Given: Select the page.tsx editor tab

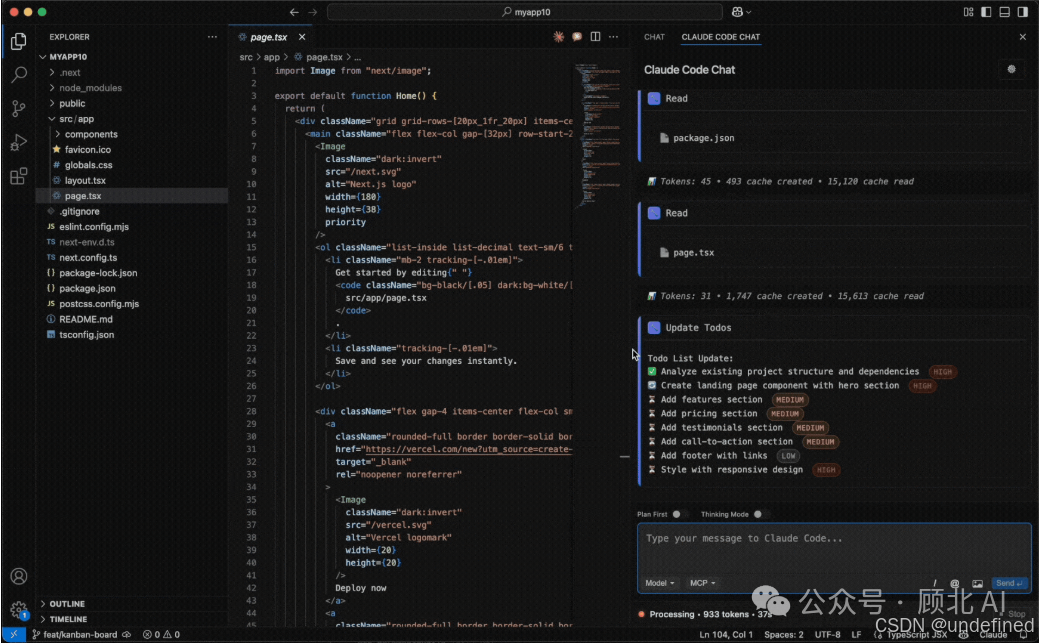Looking at the screenshot, I should 268,37.
